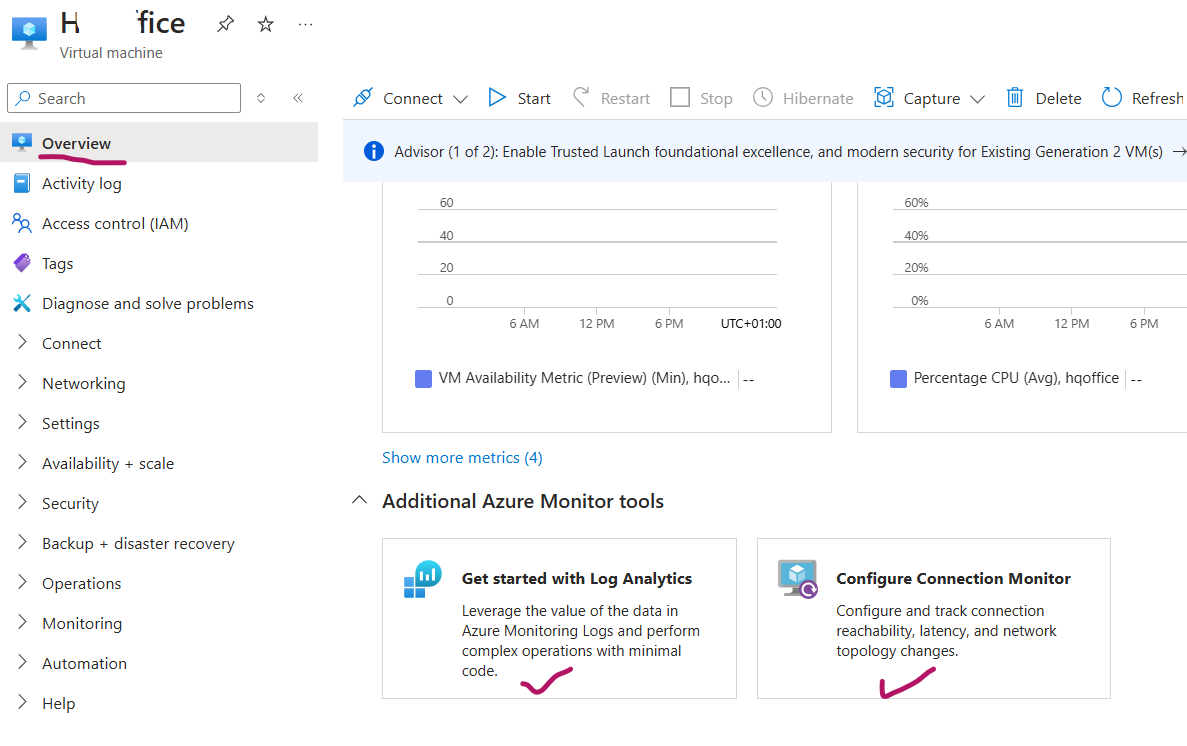
Task: Open the Monitoring menu item
Action: pyautogui.click(x=82, y=623)
